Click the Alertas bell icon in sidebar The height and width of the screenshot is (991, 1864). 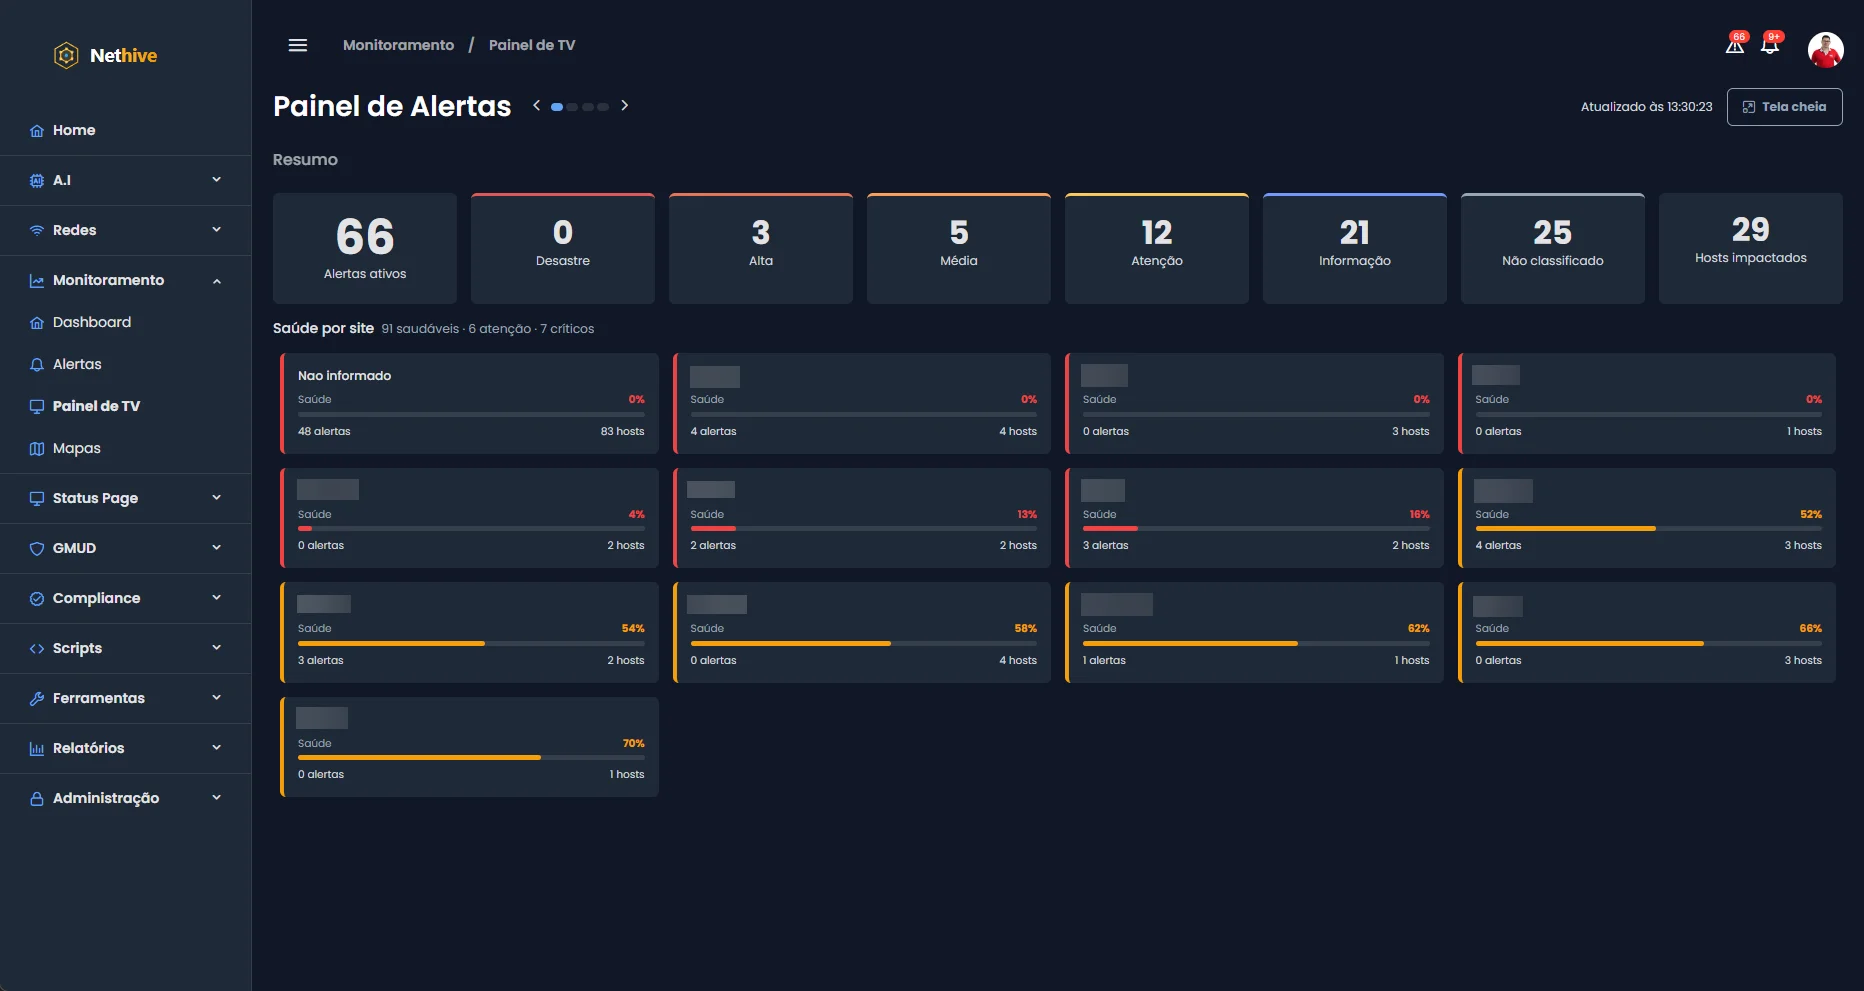37,365
